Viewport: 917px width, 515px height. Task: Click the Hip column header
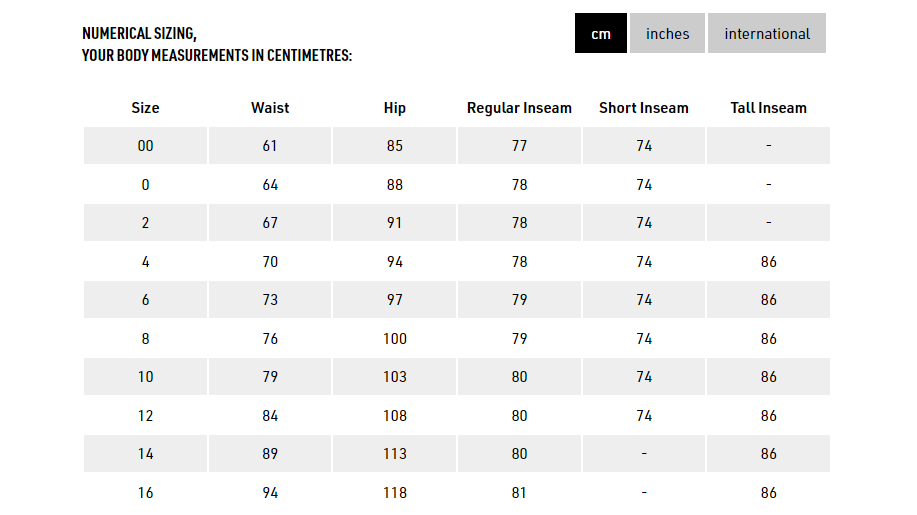(x=395, y=108)
